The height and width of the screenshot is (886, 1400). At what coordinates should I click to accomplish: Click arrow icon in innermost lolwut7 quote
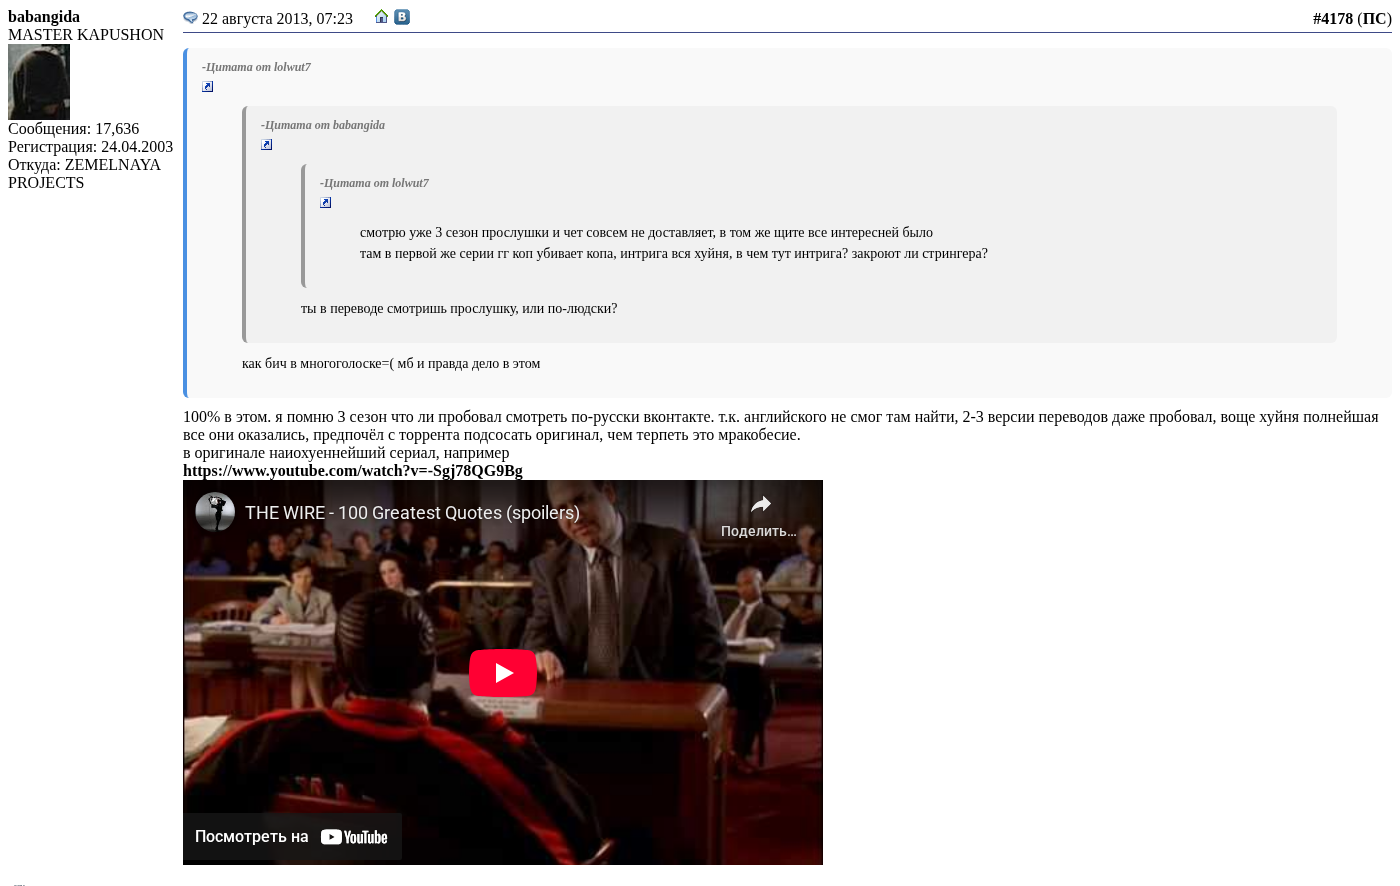[x=326, y=203]
